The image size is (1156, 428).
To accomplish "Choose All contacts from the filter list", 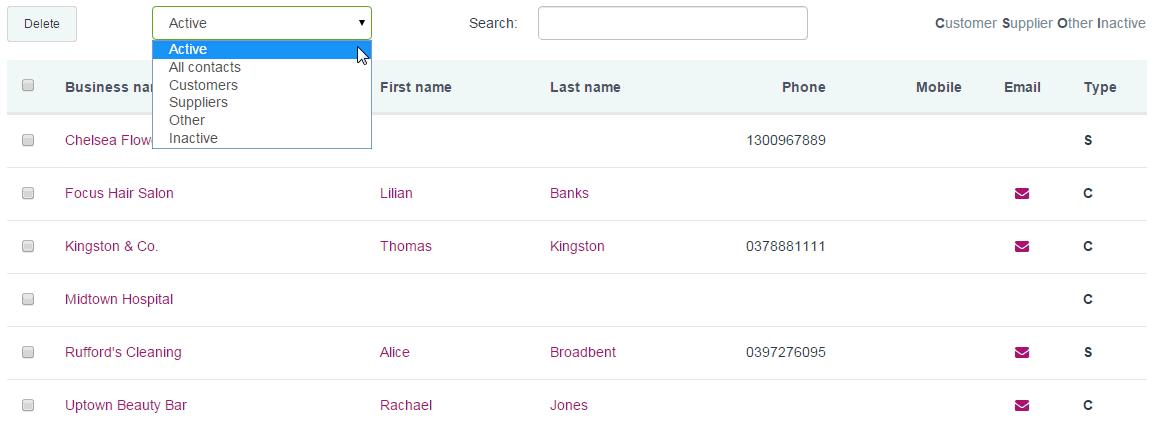I will [205, 67].
